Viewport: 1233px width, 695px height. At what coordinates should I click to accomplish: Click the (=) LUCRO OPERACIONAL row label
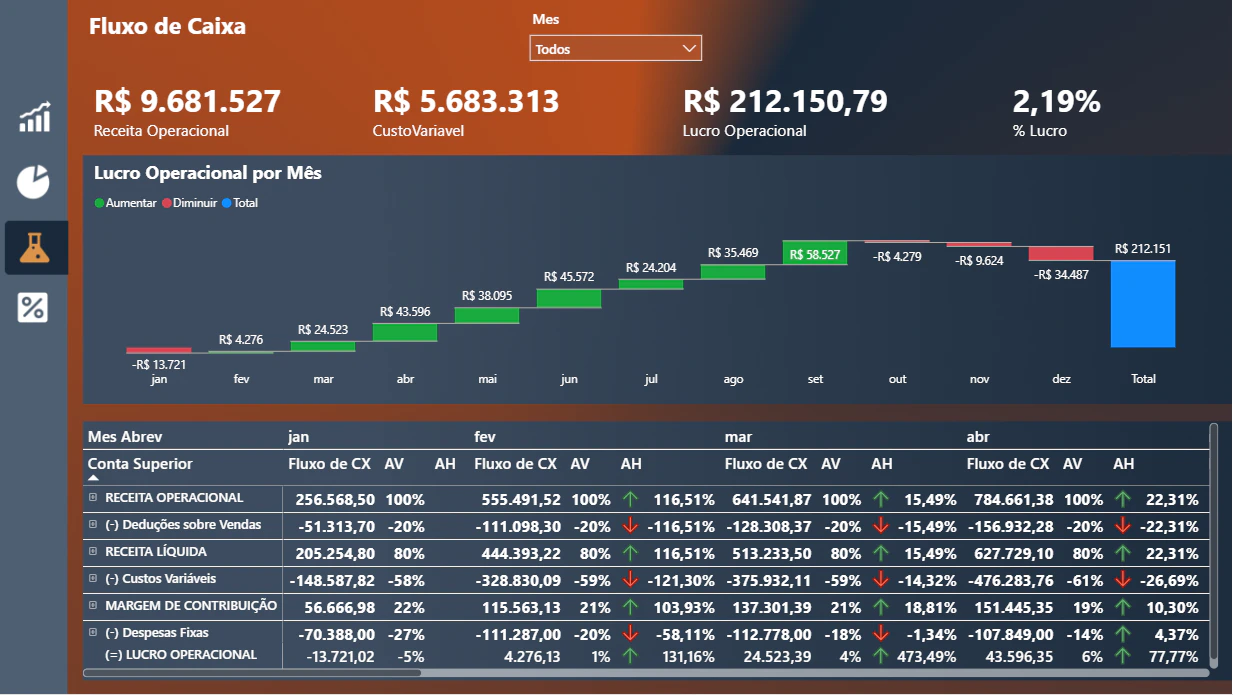(181, 655)
